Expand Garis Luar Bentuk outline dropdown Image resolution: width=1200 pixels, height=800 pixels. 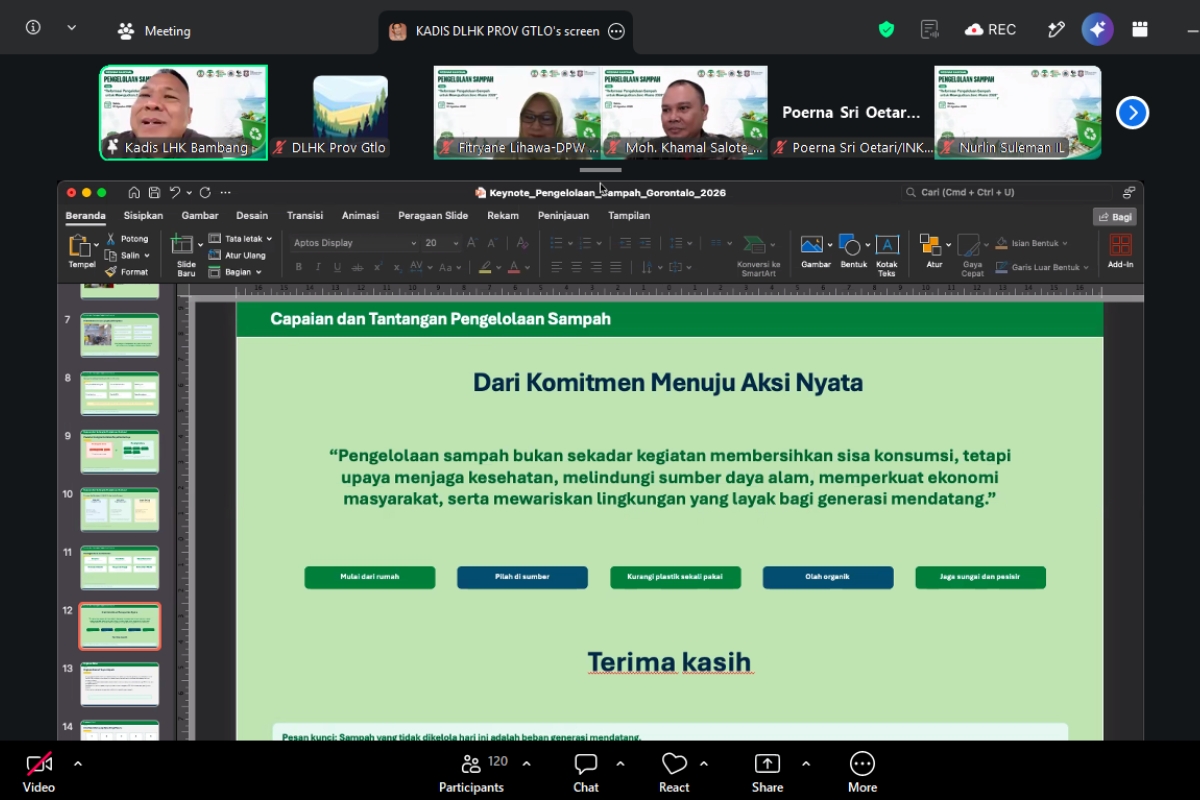click(x=1085, y=267)
